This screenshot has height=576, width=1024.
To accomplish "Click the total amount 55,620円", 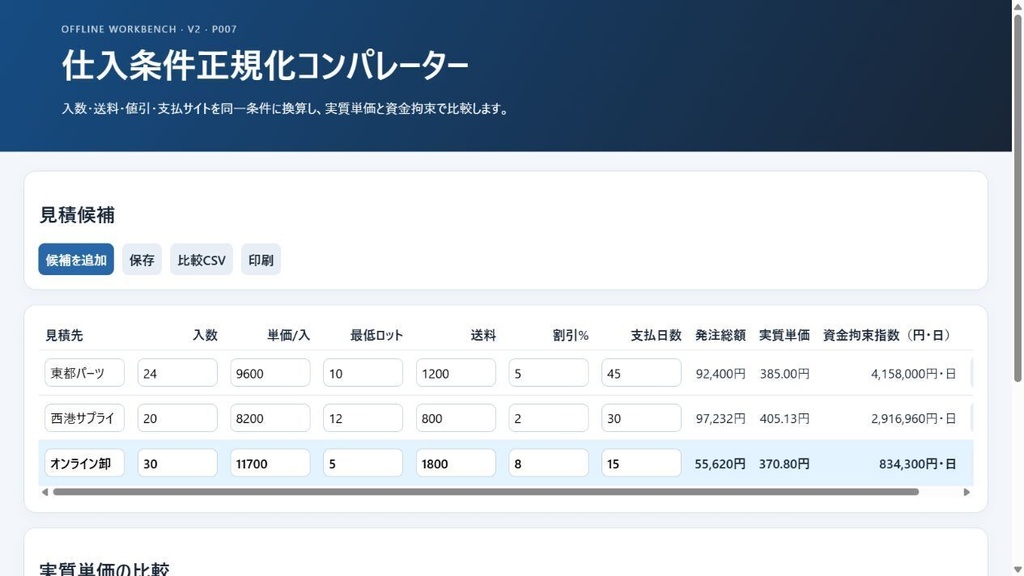I will coord(720,464).
